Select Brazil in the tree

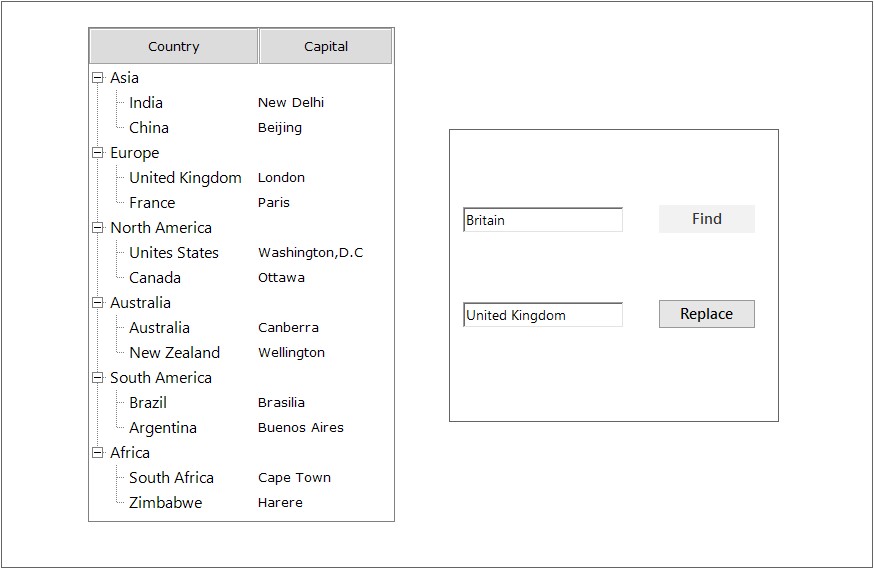click(148, 403)
